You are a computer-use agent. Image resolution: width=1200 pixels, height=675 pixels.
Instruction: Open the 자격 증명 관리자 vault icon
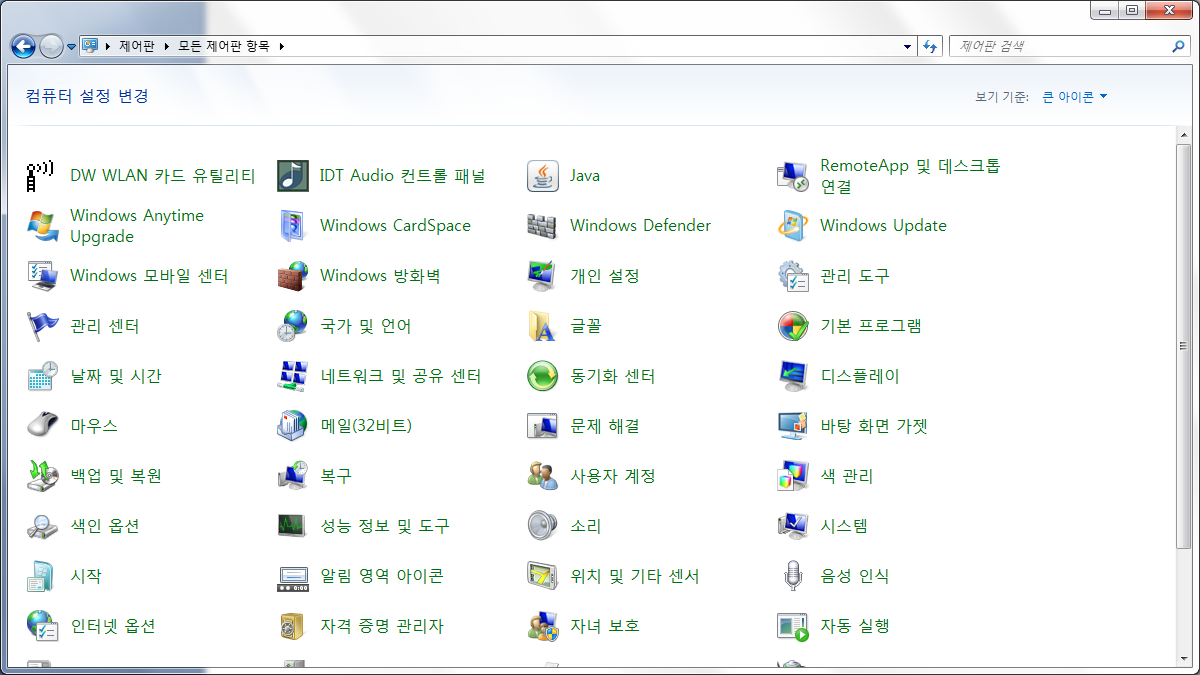[293, 626]
